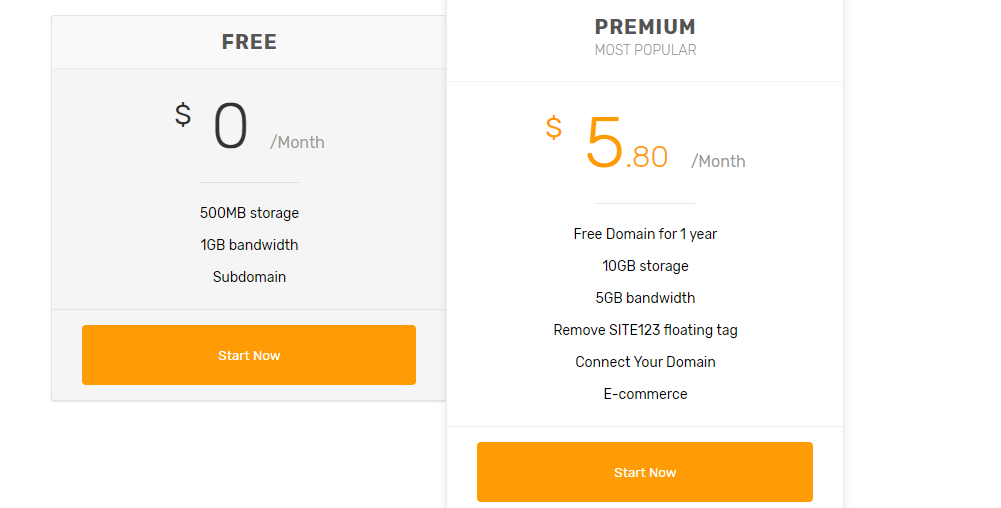Click Remove SITE123 floating tag text
The width and height of the screenshot is (1001, 508).
click(645, 330)
